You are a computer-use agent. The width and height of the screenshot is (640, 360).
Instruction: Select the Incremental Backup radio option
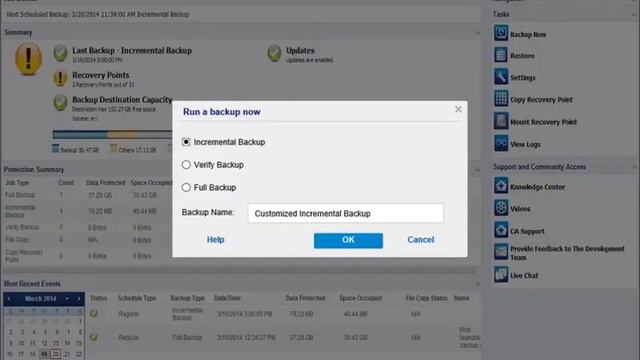[186, 142]
